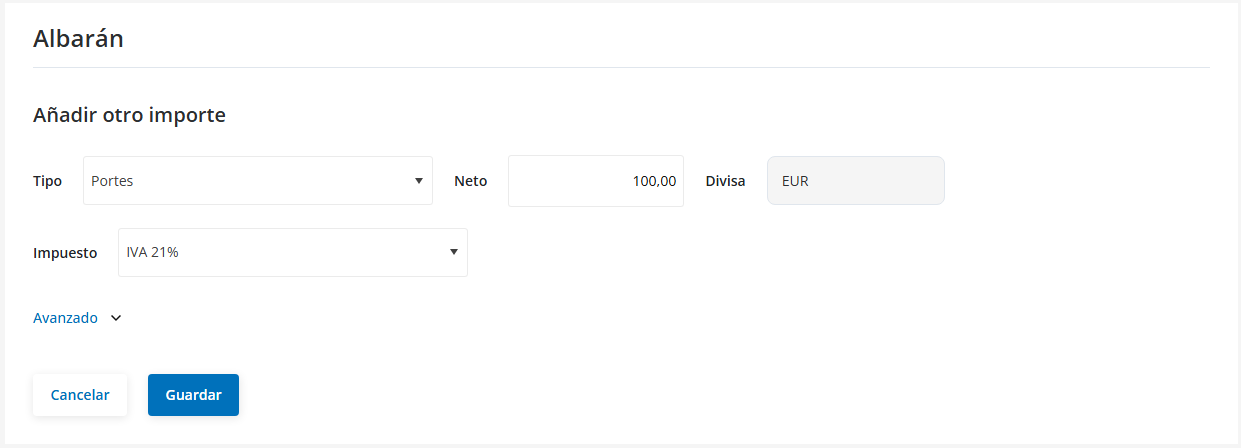Open the Impuesto dropdown arrow

[453, 253]
